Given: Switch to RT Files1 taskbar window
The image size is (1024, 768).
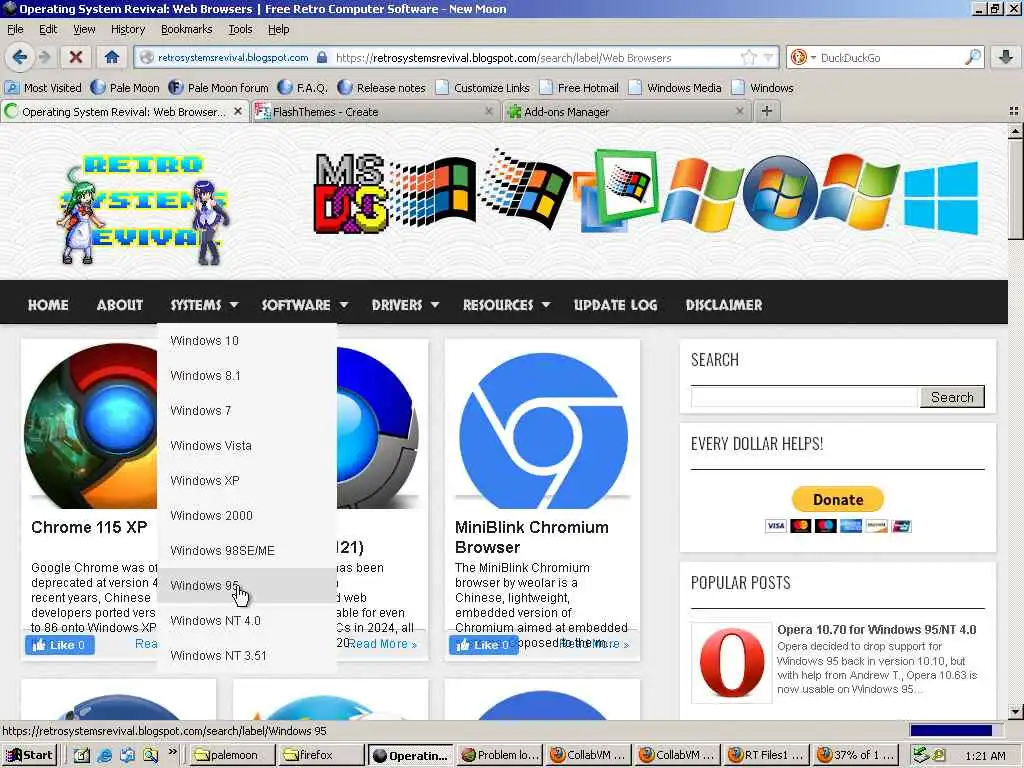Looking at the screenshot, I should pos(767,755).
